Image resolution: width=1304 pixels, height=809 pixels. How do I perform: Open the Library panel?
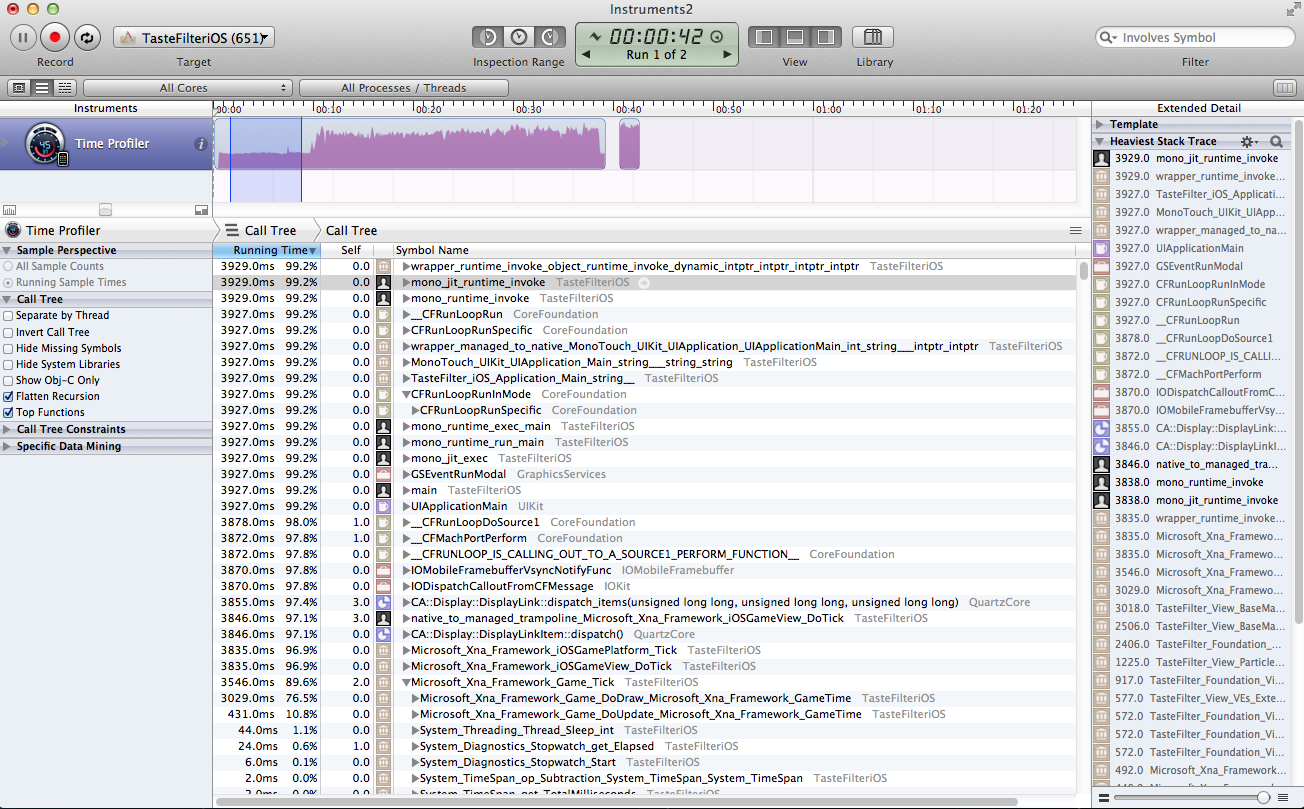coord(873,37)
